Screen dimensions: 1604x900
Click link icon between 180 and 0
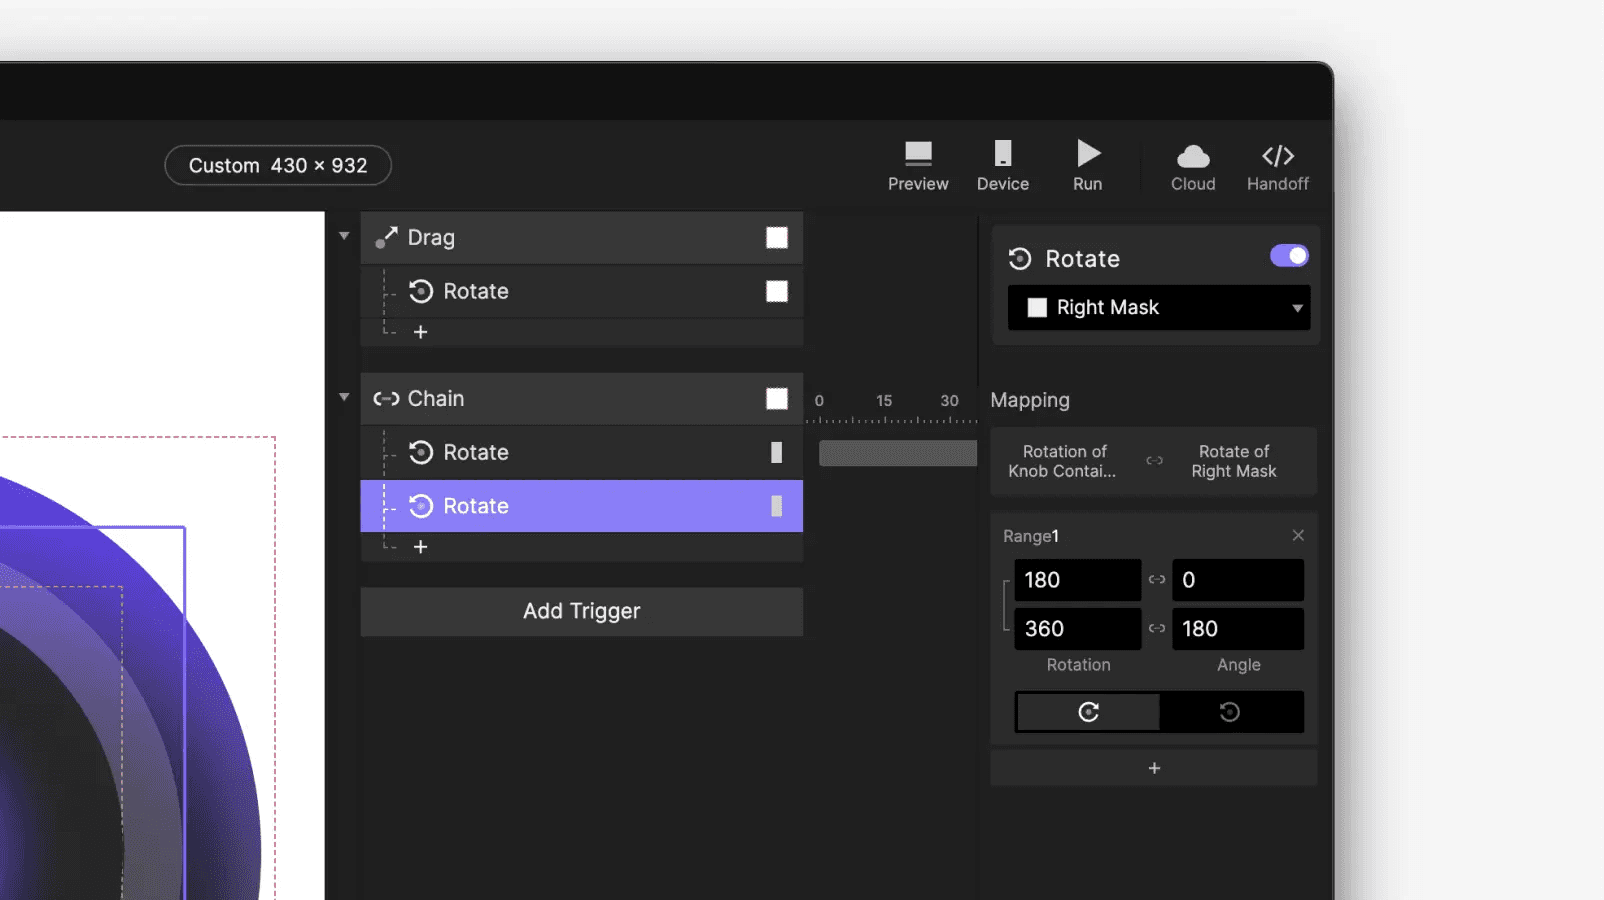click(x=1157, y=580)
